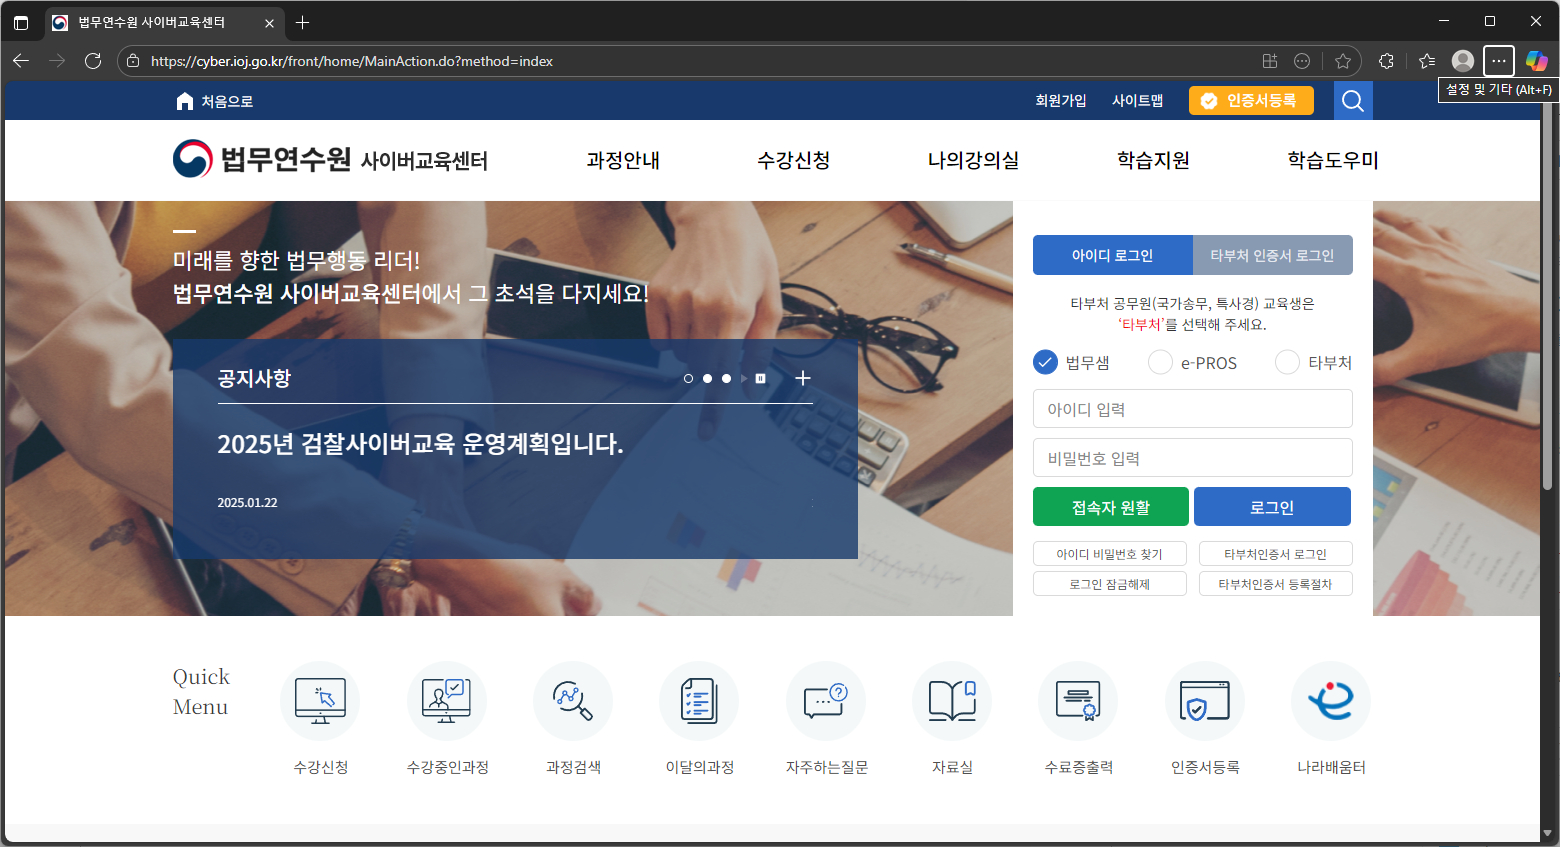Click the 학습도우미 navigation menu
Image resolution: width=1560 pixels, height=847 pixels.
(1331, 160)
